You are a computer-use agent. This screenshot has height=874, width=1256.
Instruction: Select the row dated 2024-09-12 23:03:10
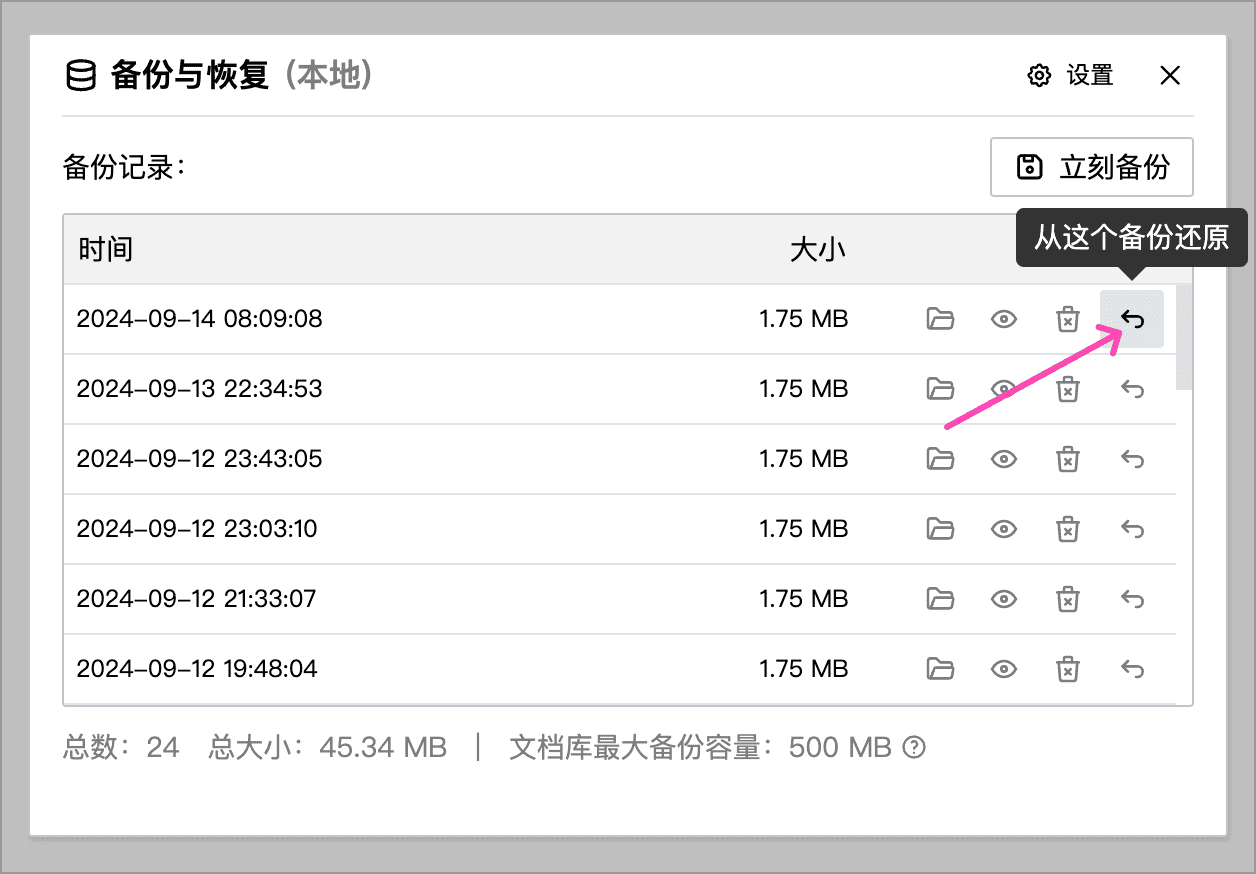(620, 528)
